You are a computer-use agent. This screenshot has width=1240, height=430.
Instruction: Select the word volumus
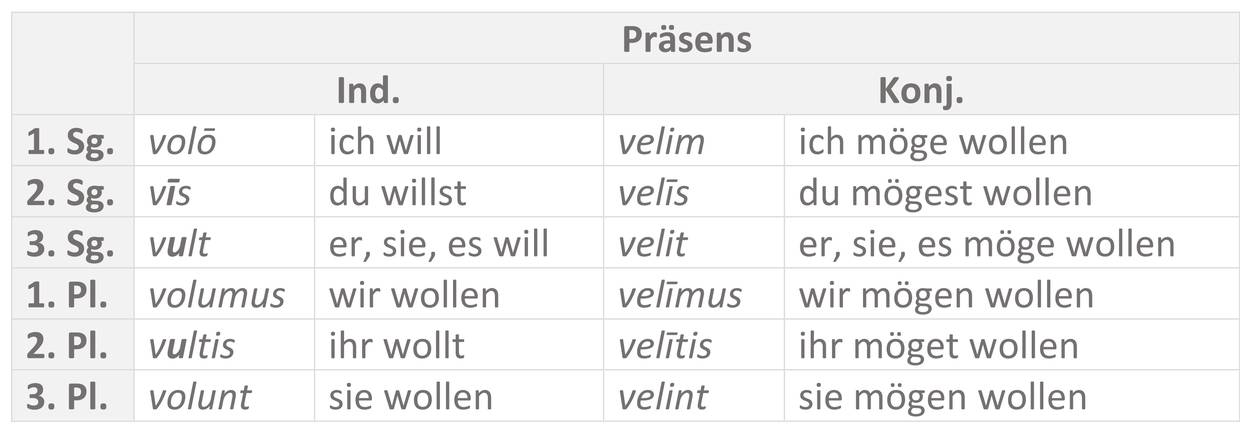pos(216,295)
